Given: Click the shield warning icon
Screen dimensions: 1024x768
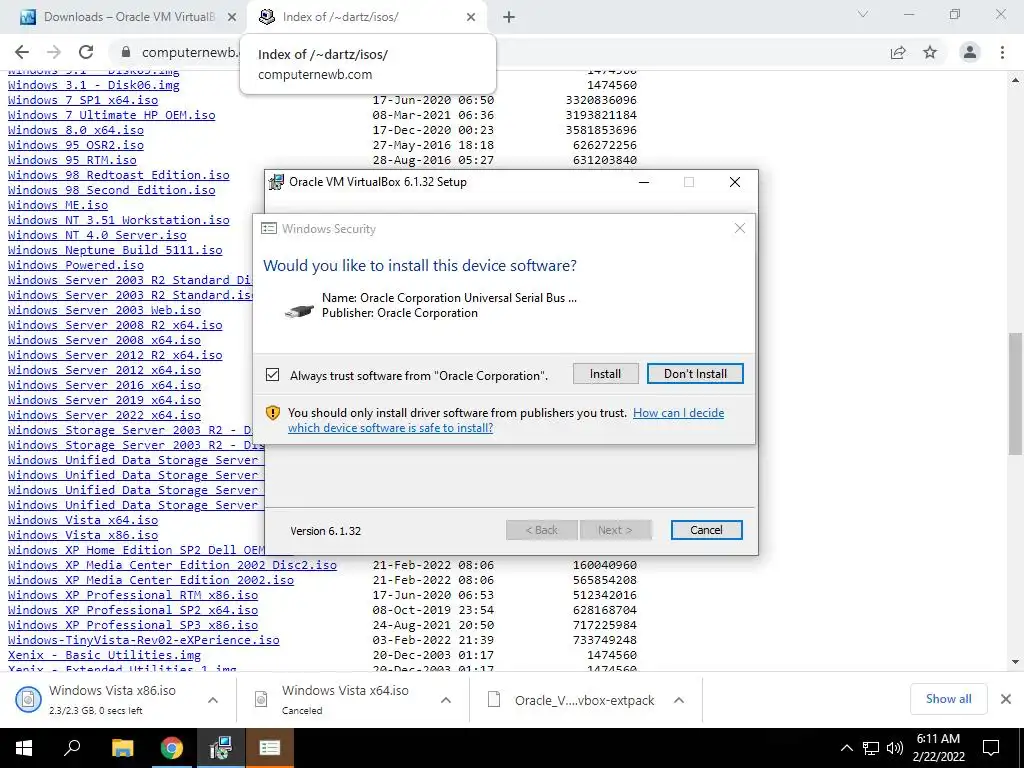Looking at the screenshot, I should pos(272,413).
